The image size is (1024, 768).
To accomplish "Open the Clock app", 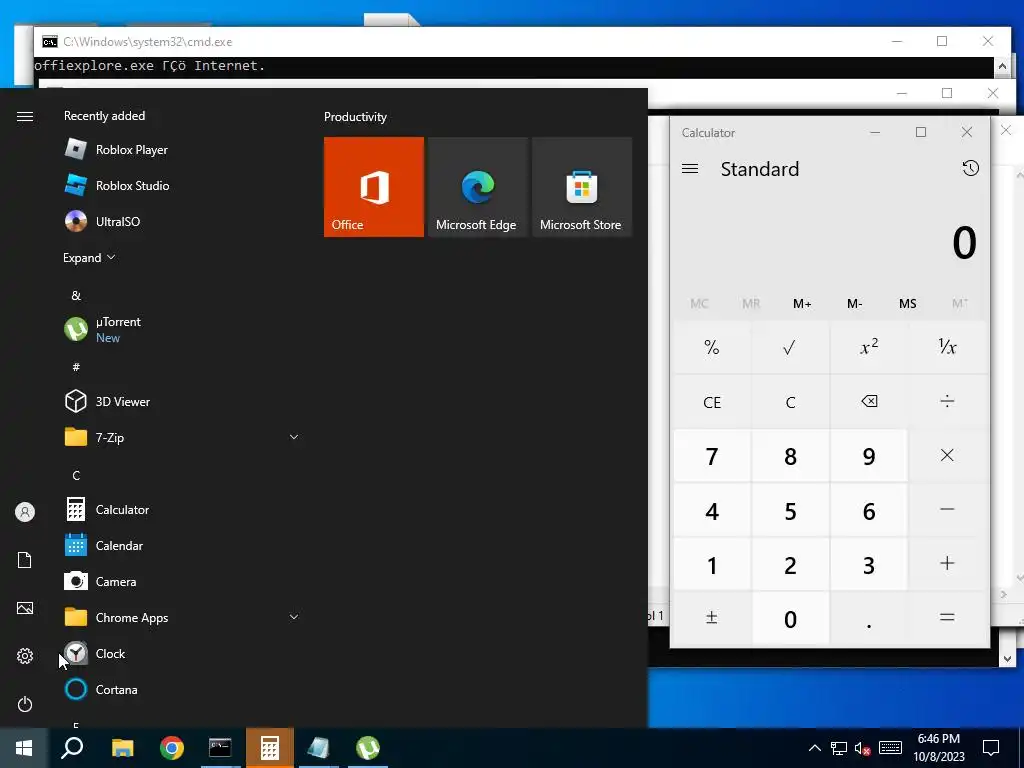I will coord(181,653).
